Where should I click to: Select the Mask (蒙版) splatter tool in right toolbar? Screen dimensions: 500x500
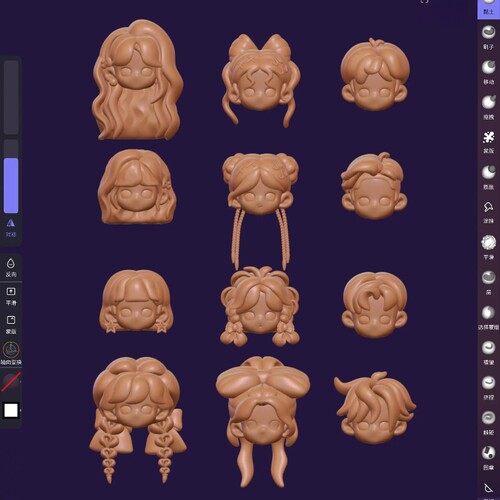(488, 142)
